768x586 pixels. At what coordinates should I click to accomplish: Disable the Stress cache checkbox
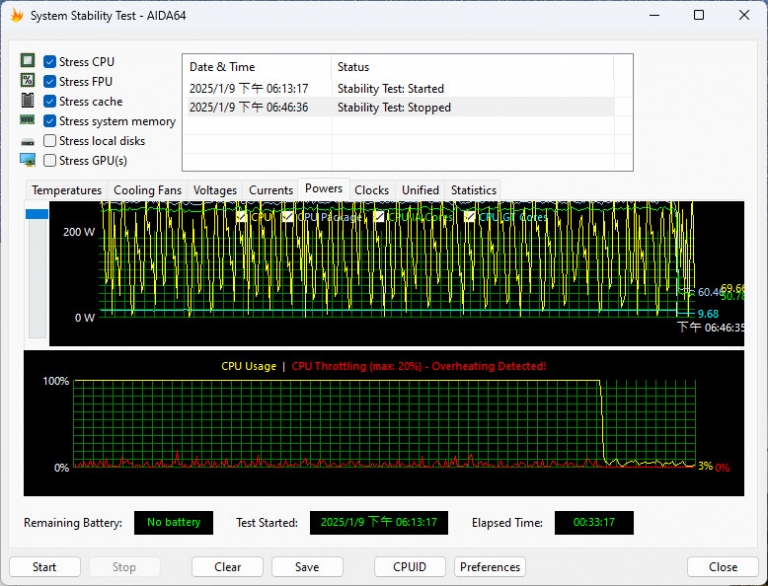click(x=49, y=101)
